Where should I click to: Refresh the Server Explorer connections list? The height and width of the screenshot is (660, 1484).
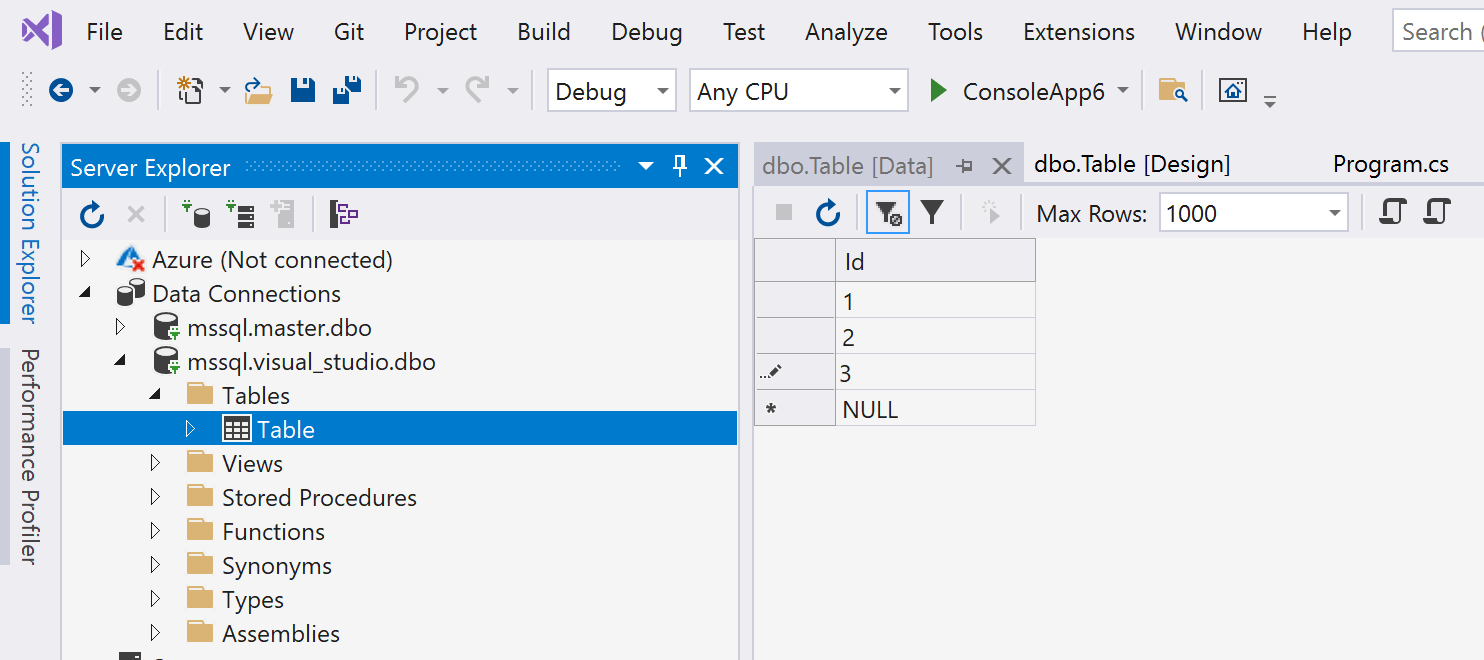91,213
